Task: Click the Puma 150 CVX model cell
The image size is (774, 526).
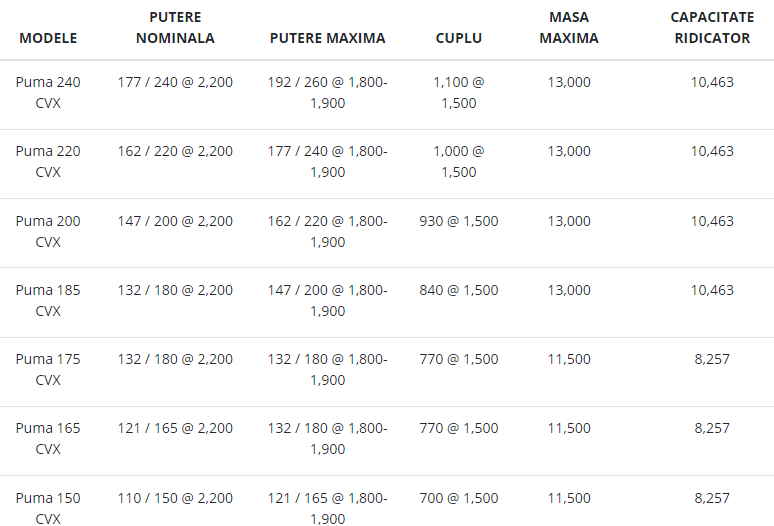Action: click(48, 508)
